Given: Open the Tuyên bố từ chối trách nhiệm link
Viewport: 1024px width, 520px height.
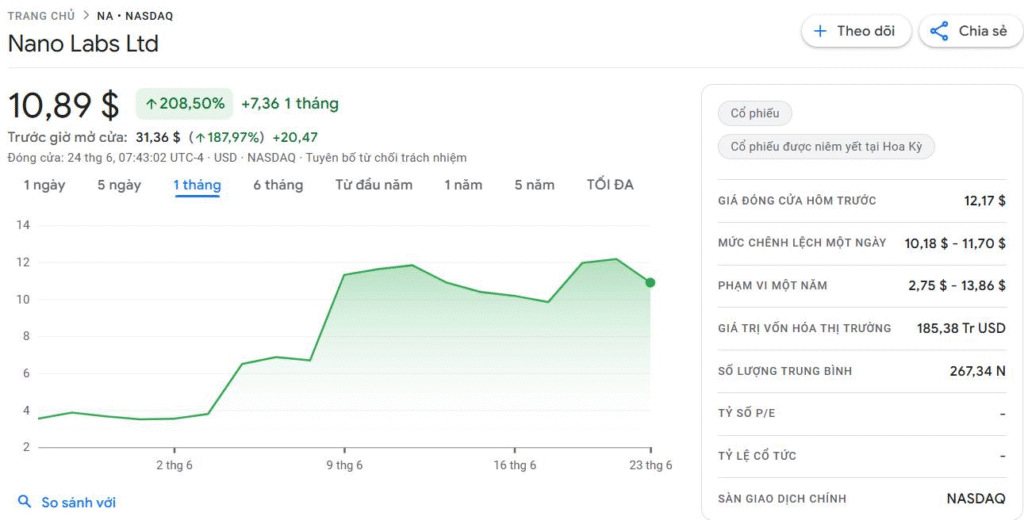Looking at the screenshot, I should tap(386, 157).
